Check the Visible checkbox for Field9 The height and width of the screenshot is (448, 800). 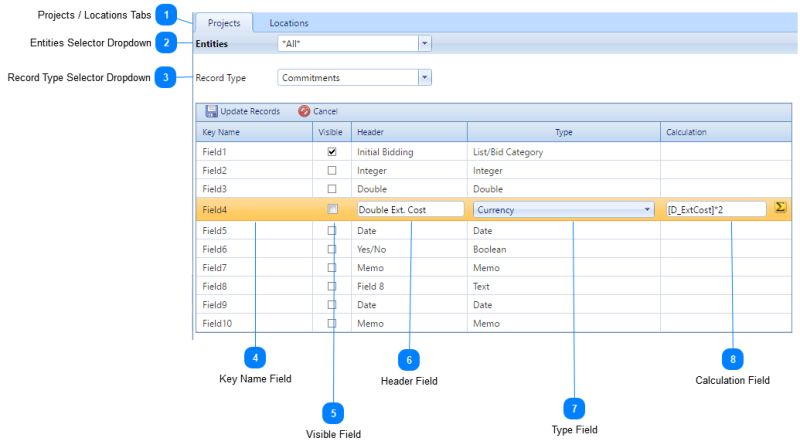332,305
